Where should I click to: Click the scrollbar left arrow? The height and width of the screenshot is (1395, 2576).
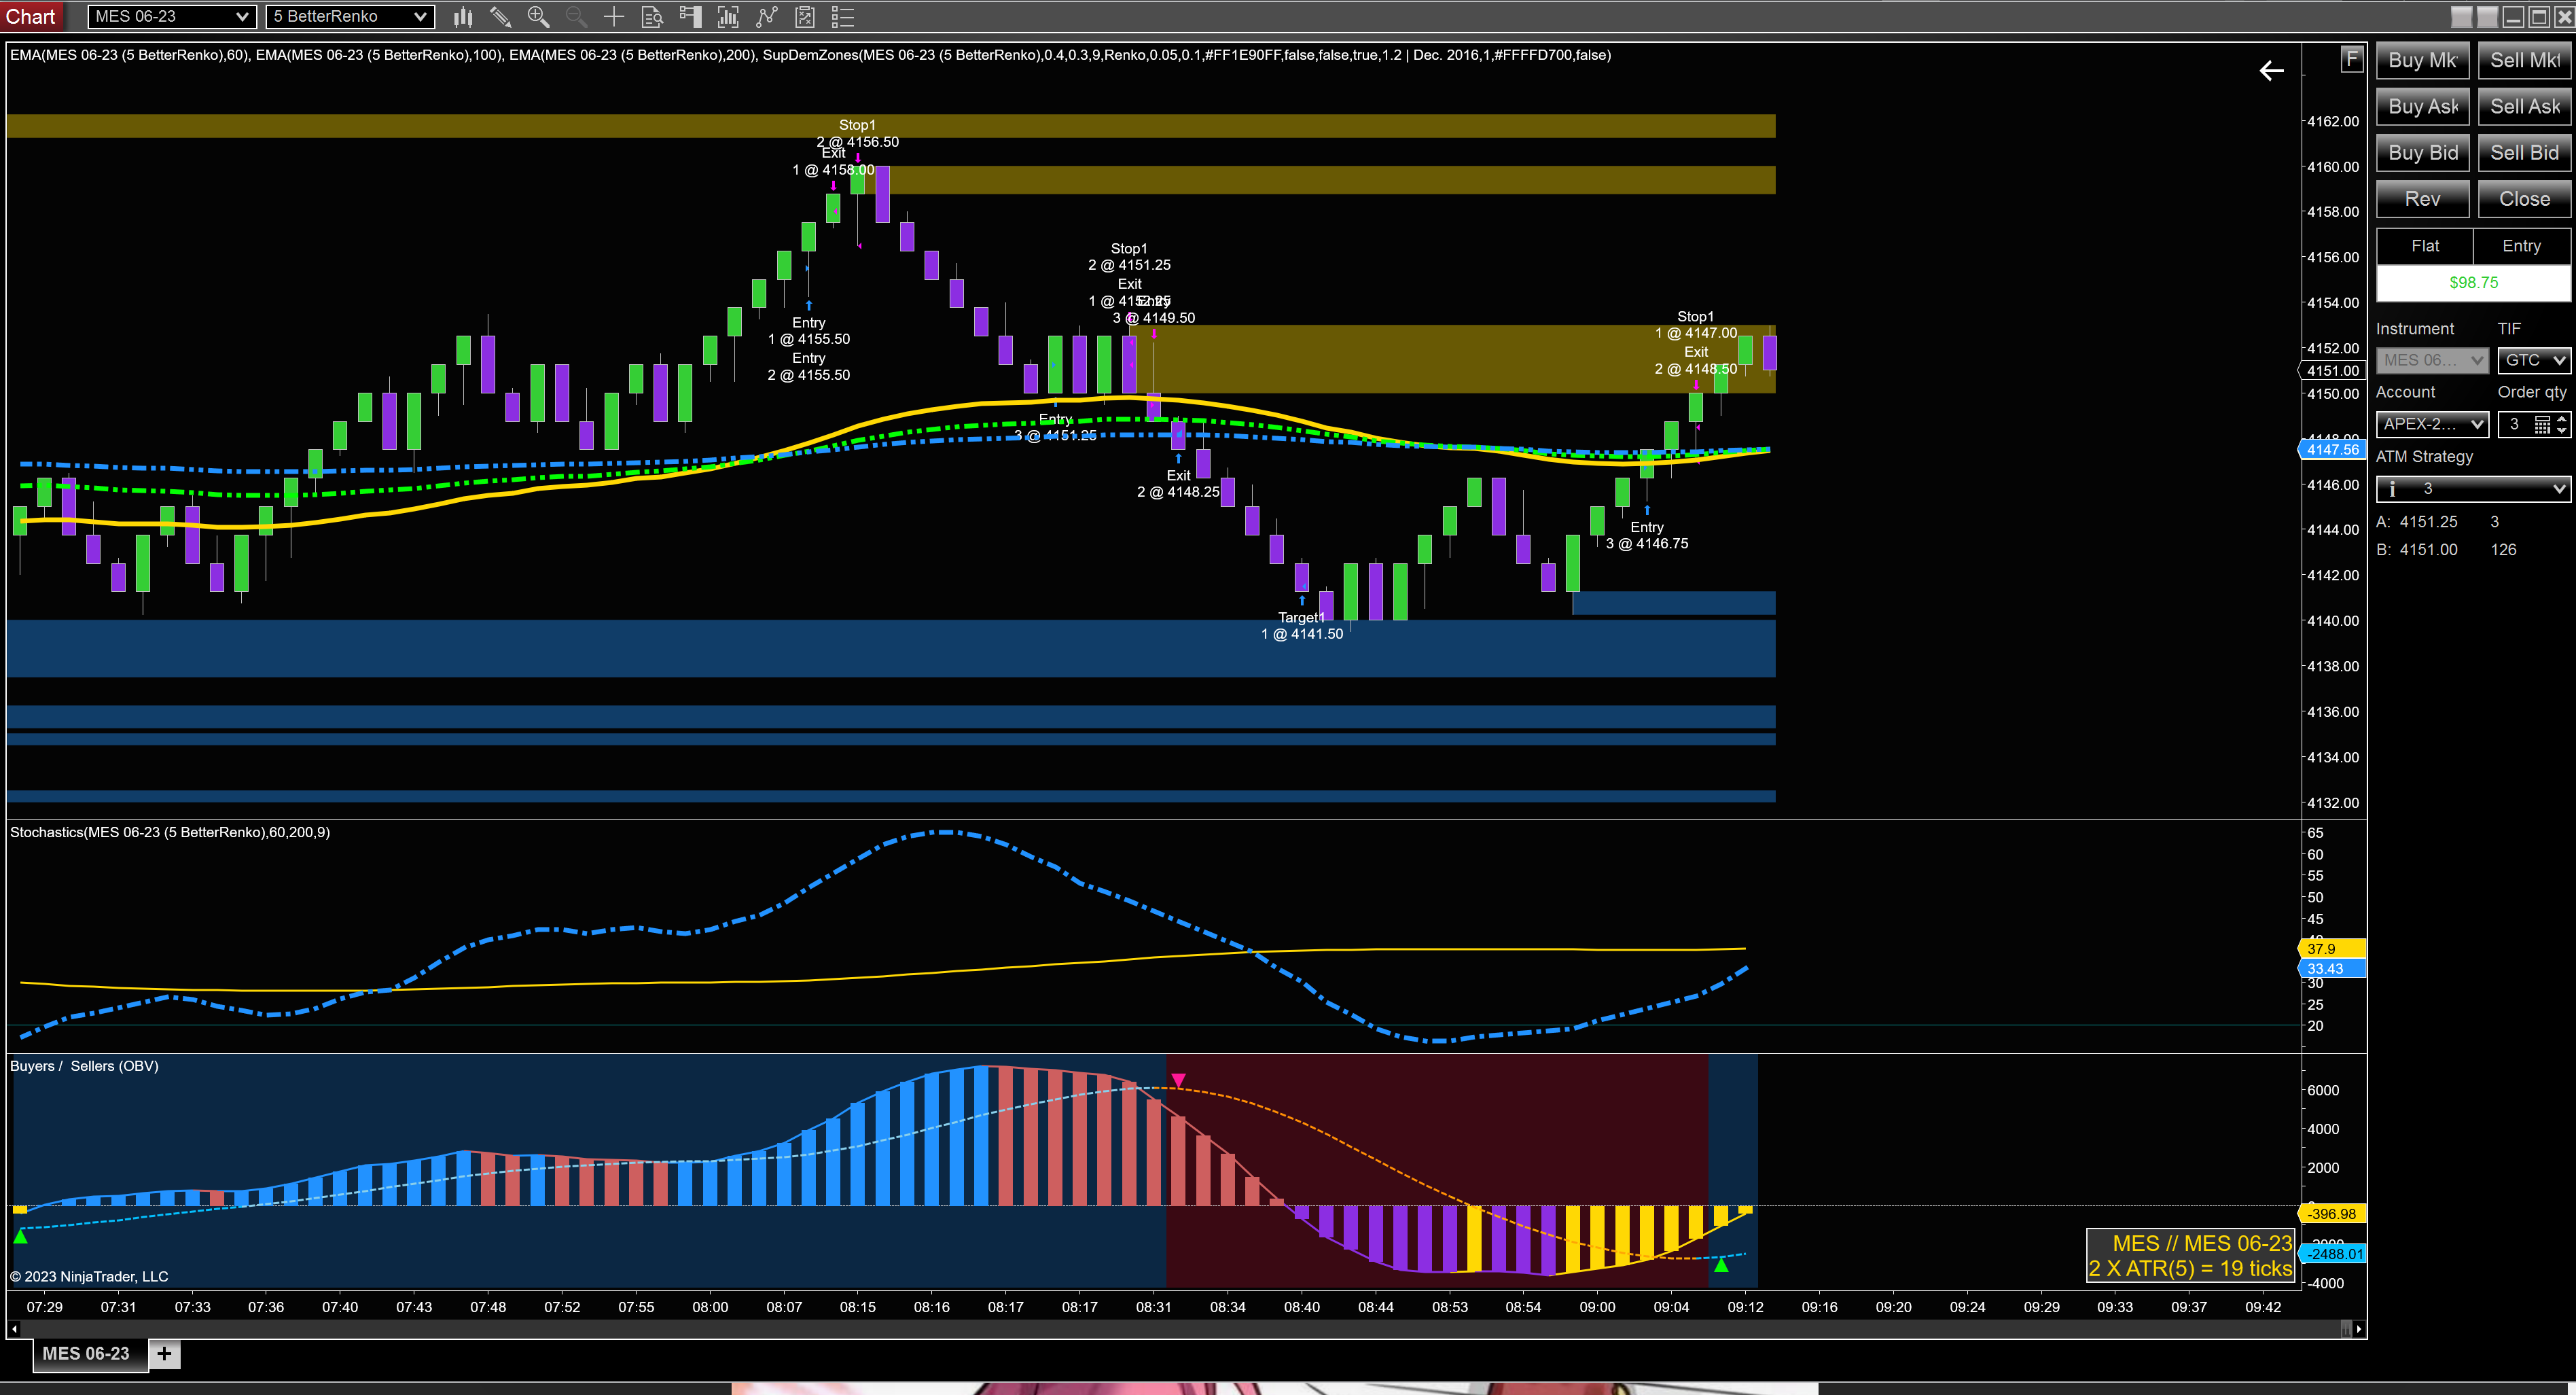coord(13,1329)
